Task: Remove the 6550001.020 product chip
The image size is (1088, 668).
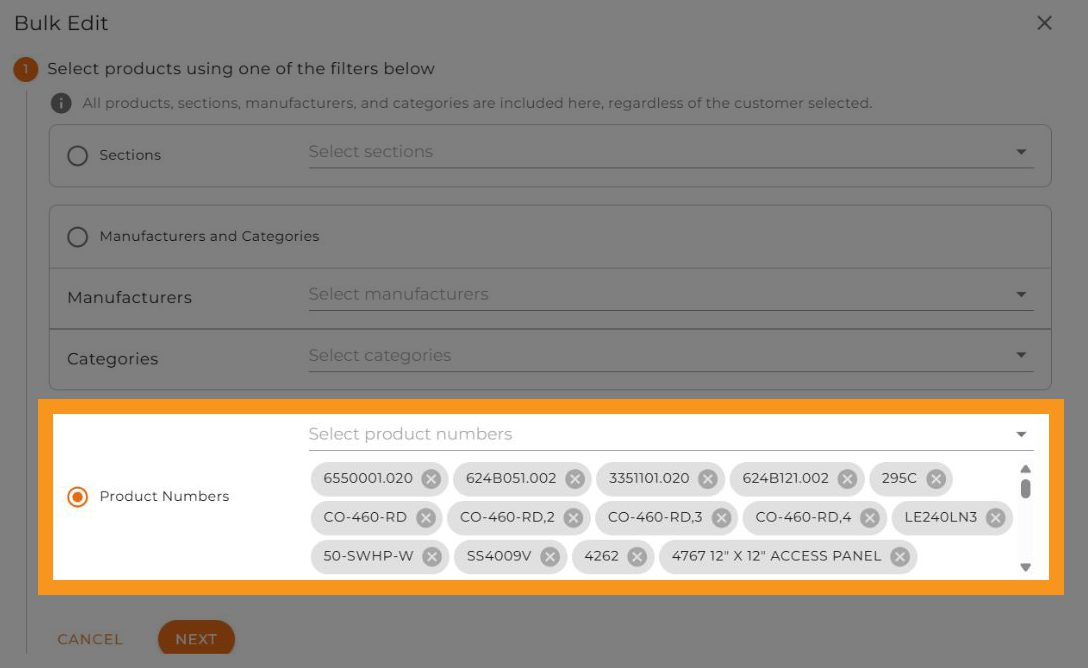Action: click(x=430, y=479)
